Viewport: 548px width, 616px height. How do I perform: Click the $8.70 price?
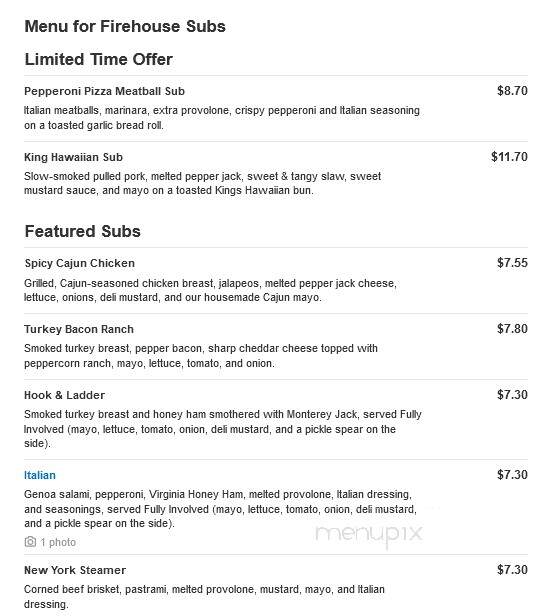click(x=512, y=91)
